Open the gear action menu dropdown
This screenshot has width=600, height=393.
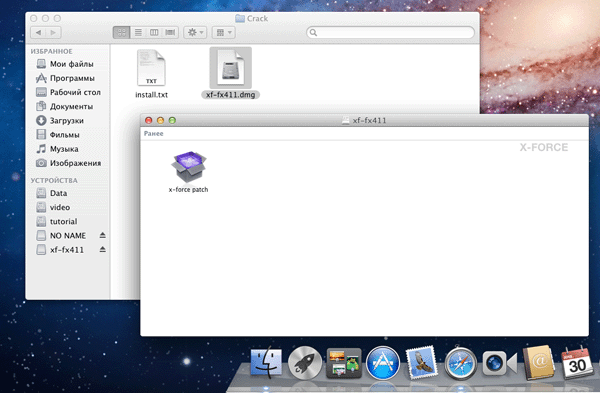195,33
